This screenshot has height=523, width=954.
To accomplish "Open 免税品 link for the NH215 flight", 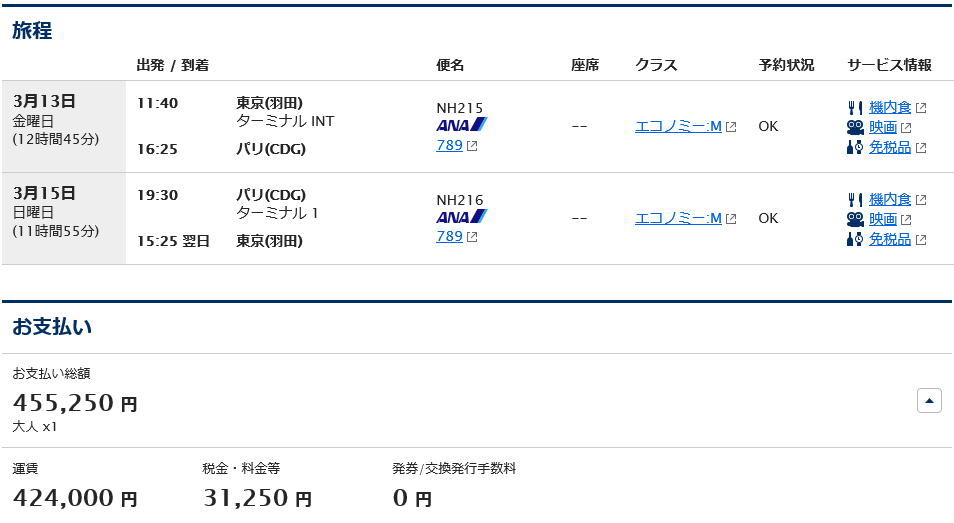I will coord(890,147).
